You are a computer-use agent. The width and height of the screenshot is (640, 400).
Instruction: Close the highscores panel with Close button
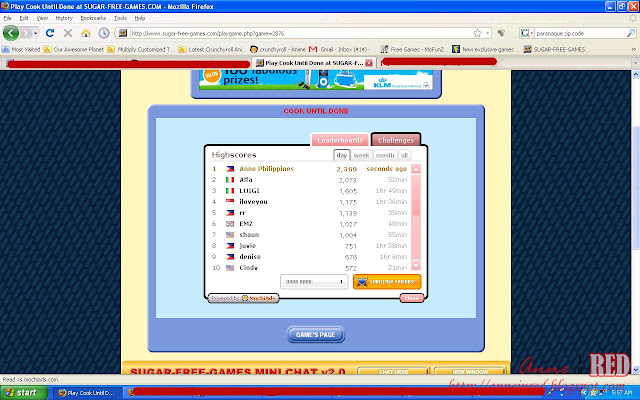[411, 298]
